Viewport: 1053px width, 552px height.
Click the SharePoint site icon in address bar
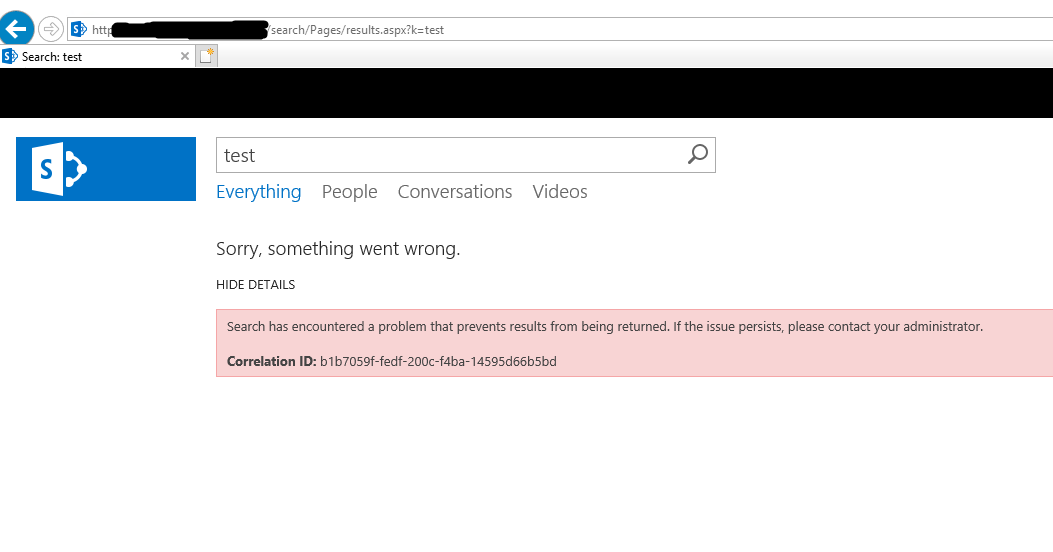pyautogui.click(x=80, y=29)
